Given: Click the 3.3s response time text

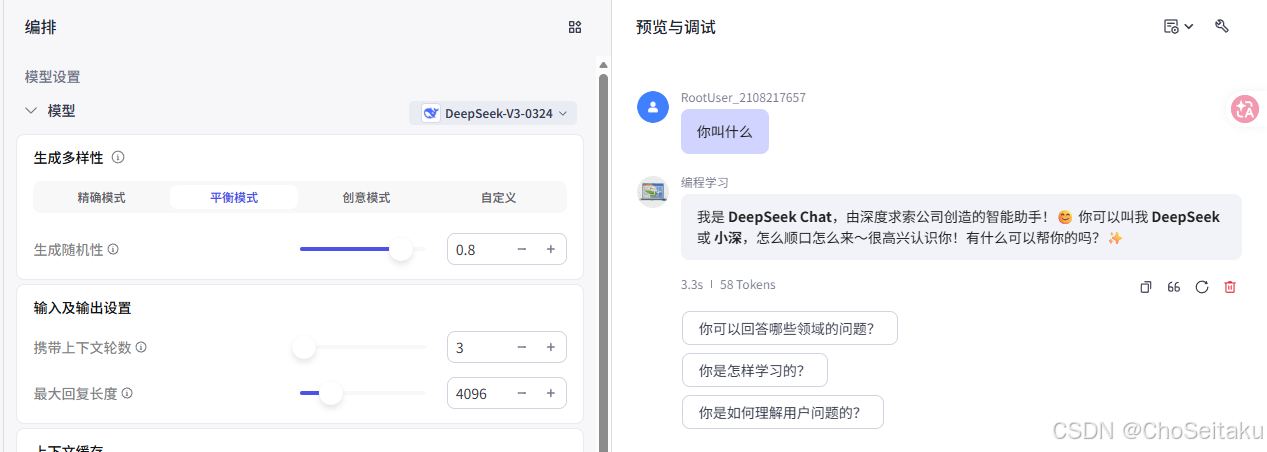Looking at the screenshot, I should pos(692,285).
